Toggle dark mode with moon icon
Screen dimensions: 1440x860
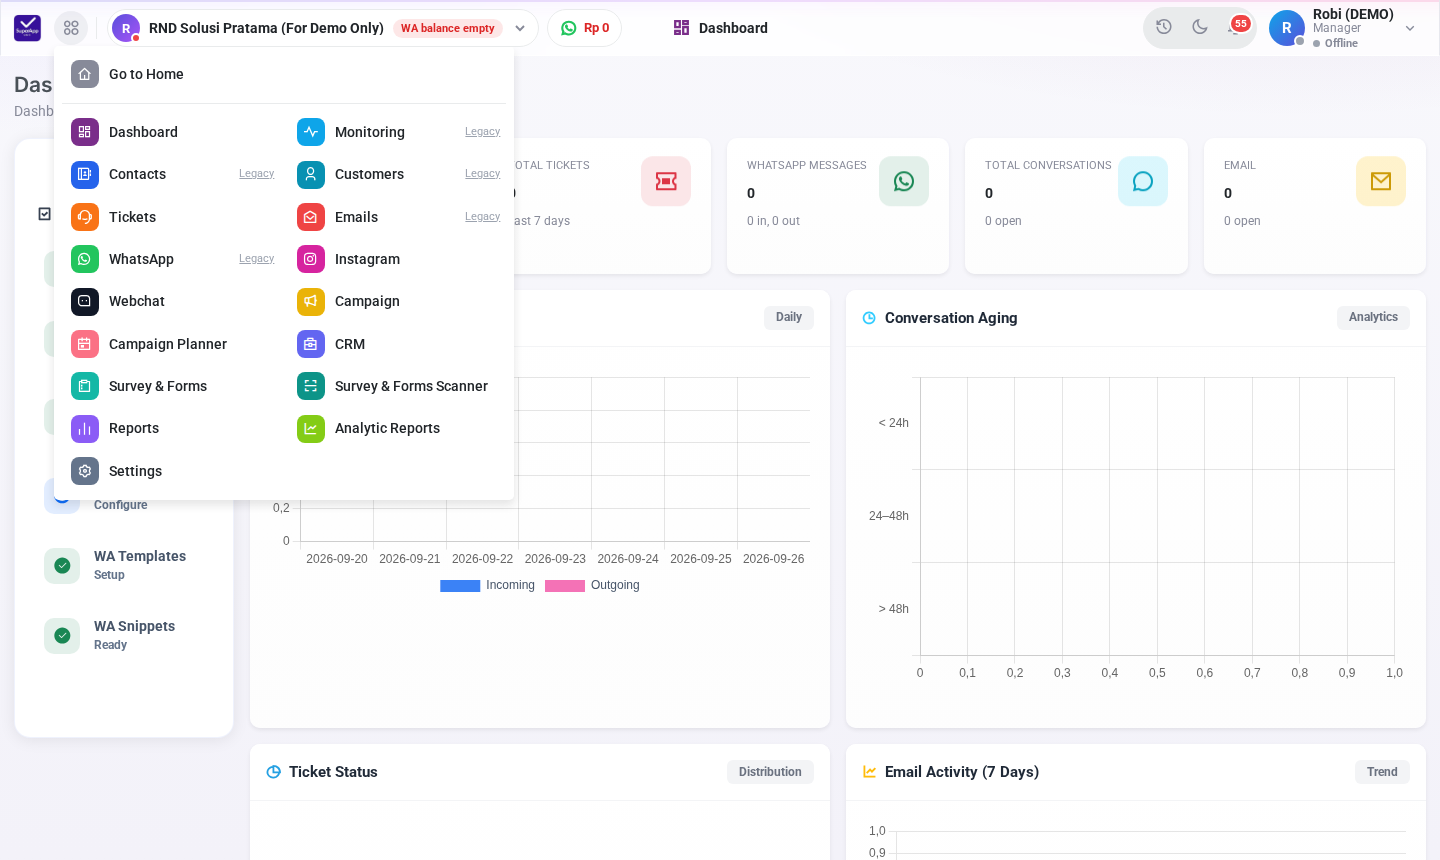click(x=1200, y=27)
